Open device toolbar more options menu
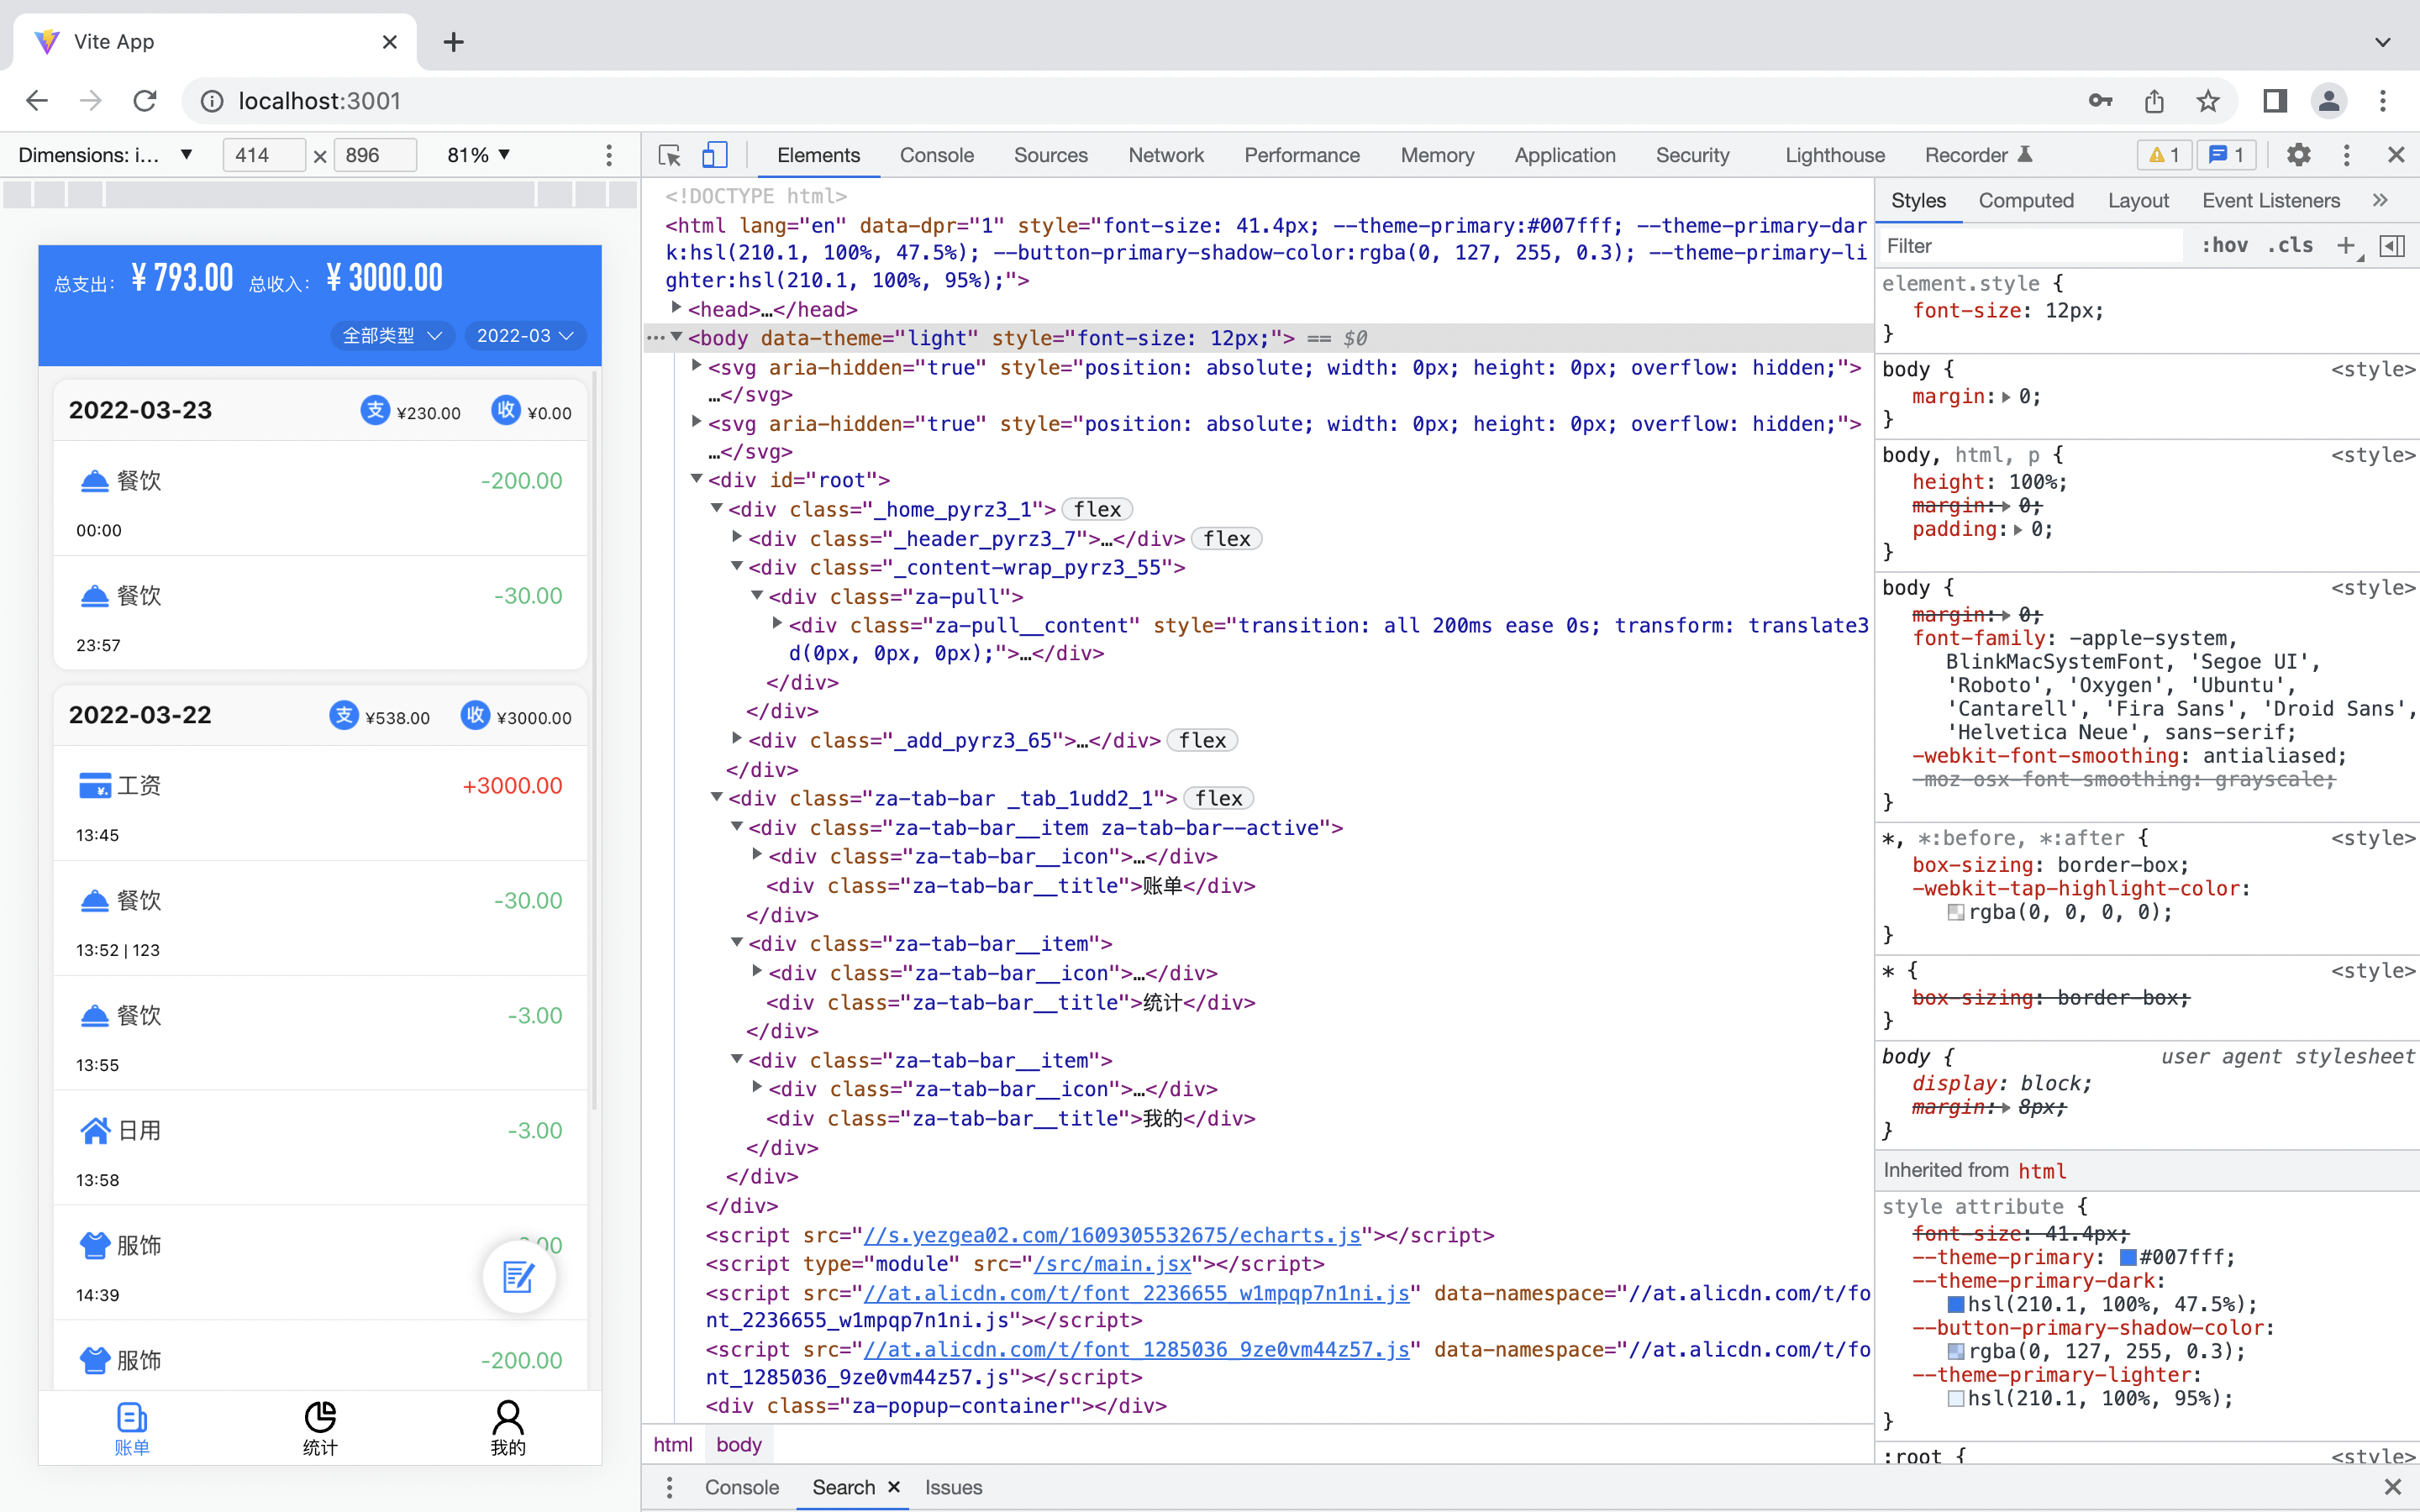 pos(608,155)
